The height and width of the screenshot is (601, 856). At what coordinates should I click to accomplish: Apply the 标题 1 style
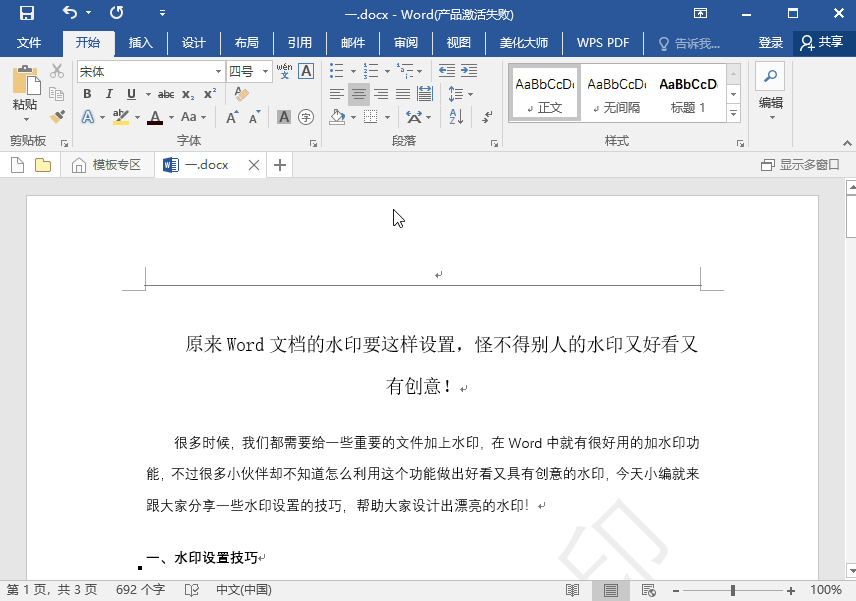(x=688, y=93)
